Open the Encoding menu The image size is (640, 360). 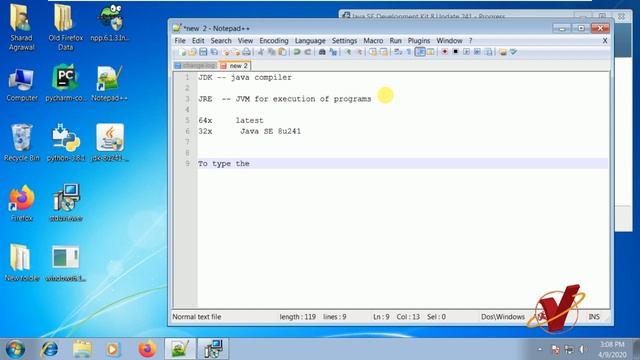274,40
